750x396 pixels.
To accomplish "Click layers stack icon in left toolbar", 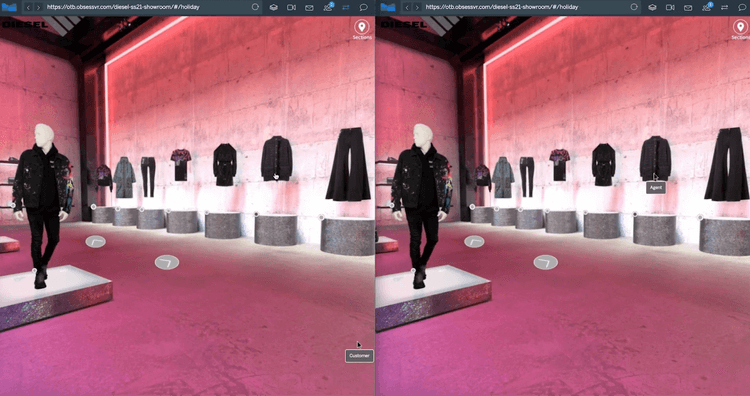I will click(x=274, y=7).
